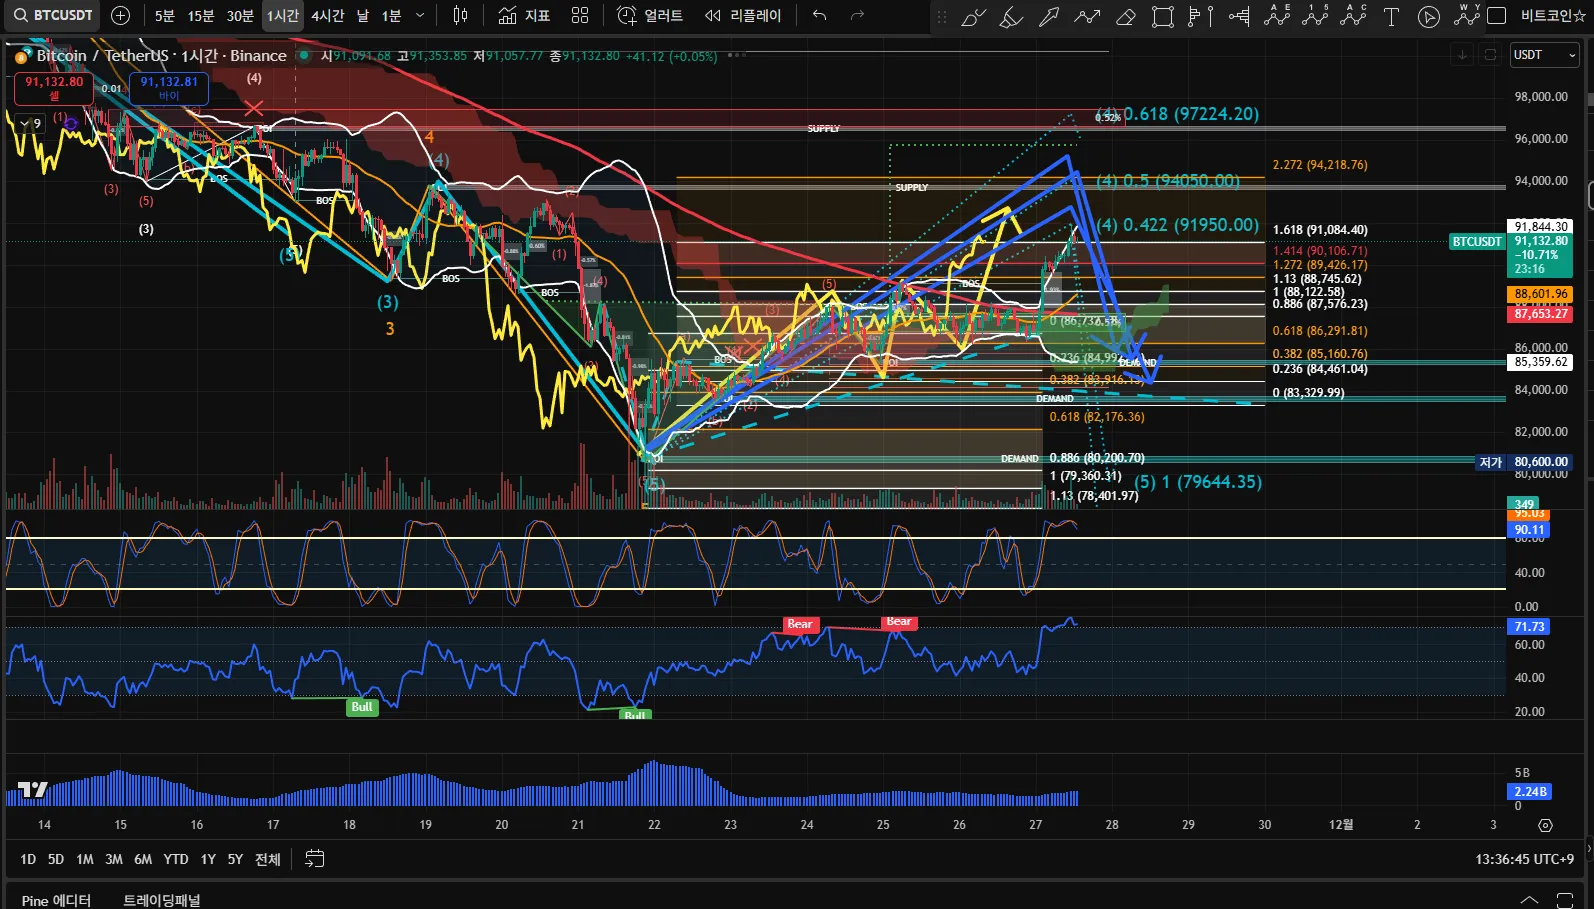Open the Pine 에디터 tab
This screenshot has width=1594, height=909.
[56, 900]
